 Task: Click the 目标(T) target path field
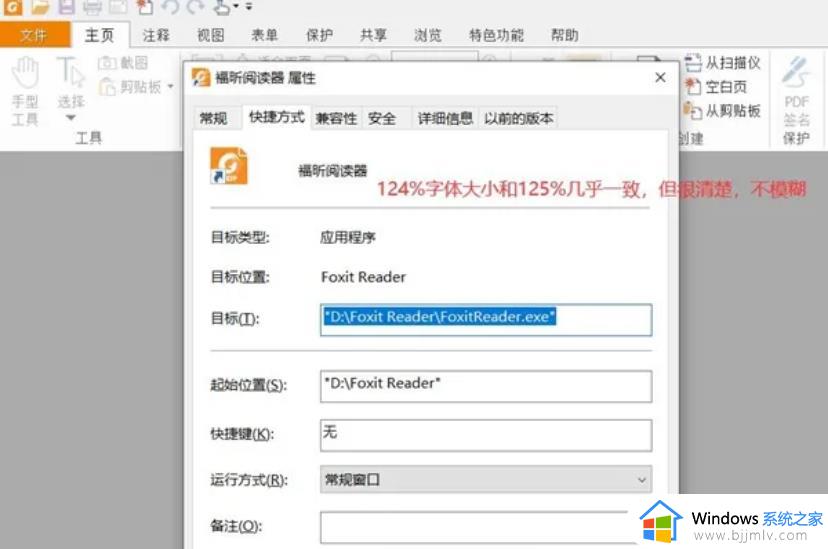[486, 319]
